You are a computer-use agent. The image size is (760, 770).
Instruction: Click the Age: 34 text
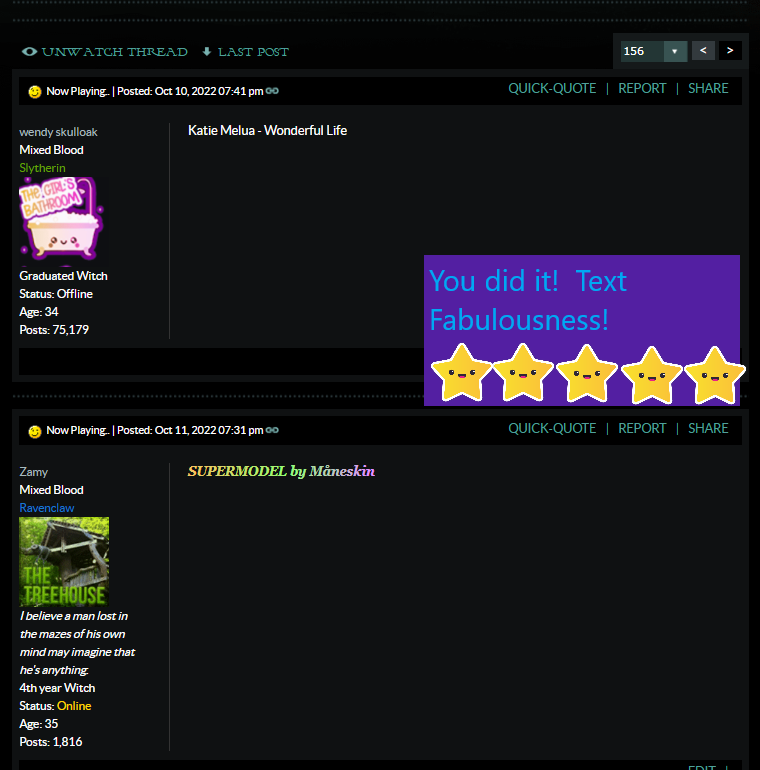tap(39, 312)
